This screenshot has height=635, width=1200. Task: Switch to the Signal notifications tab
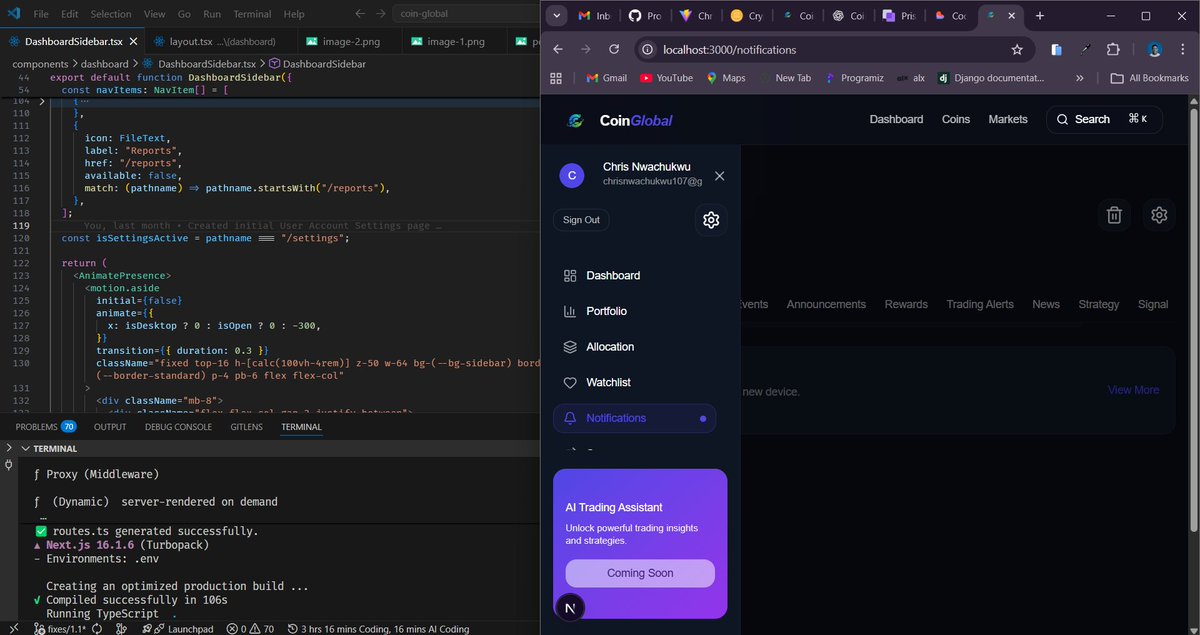click(1153, 304)
